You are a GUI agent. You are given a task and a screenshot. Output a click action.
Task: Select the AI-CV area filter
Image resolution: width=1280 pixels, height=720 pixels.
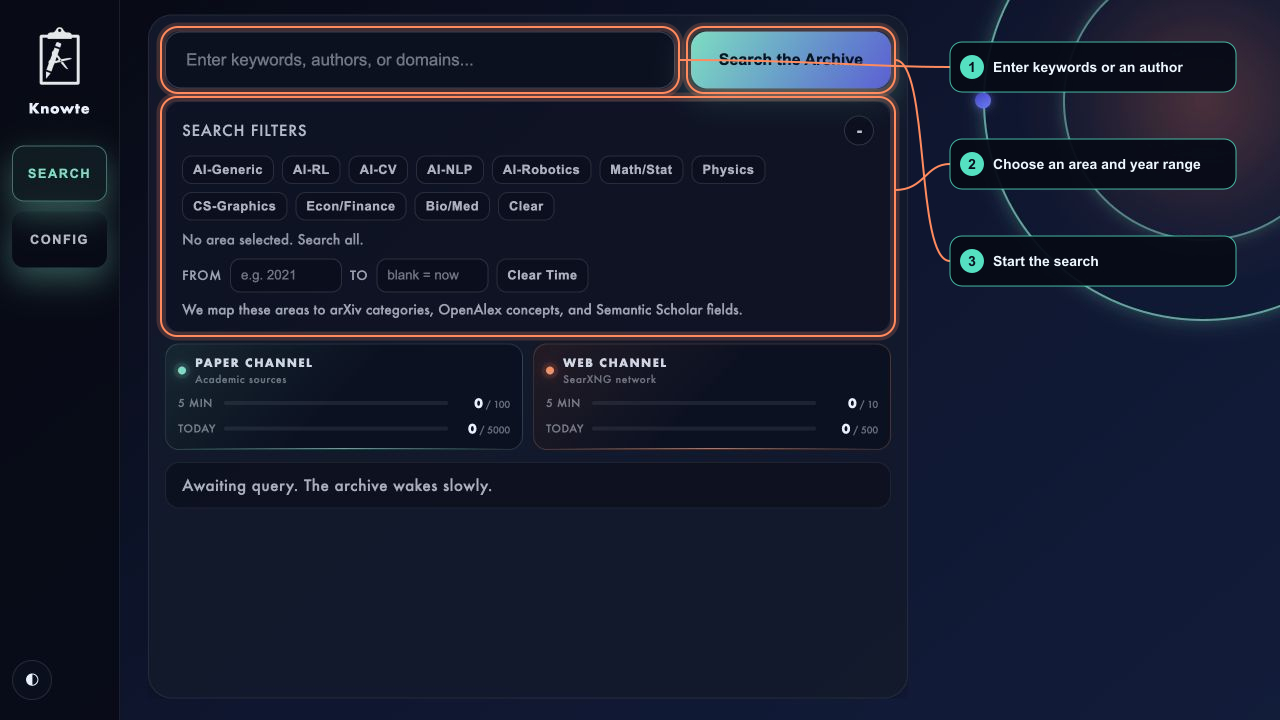click(x=378, y=170)
